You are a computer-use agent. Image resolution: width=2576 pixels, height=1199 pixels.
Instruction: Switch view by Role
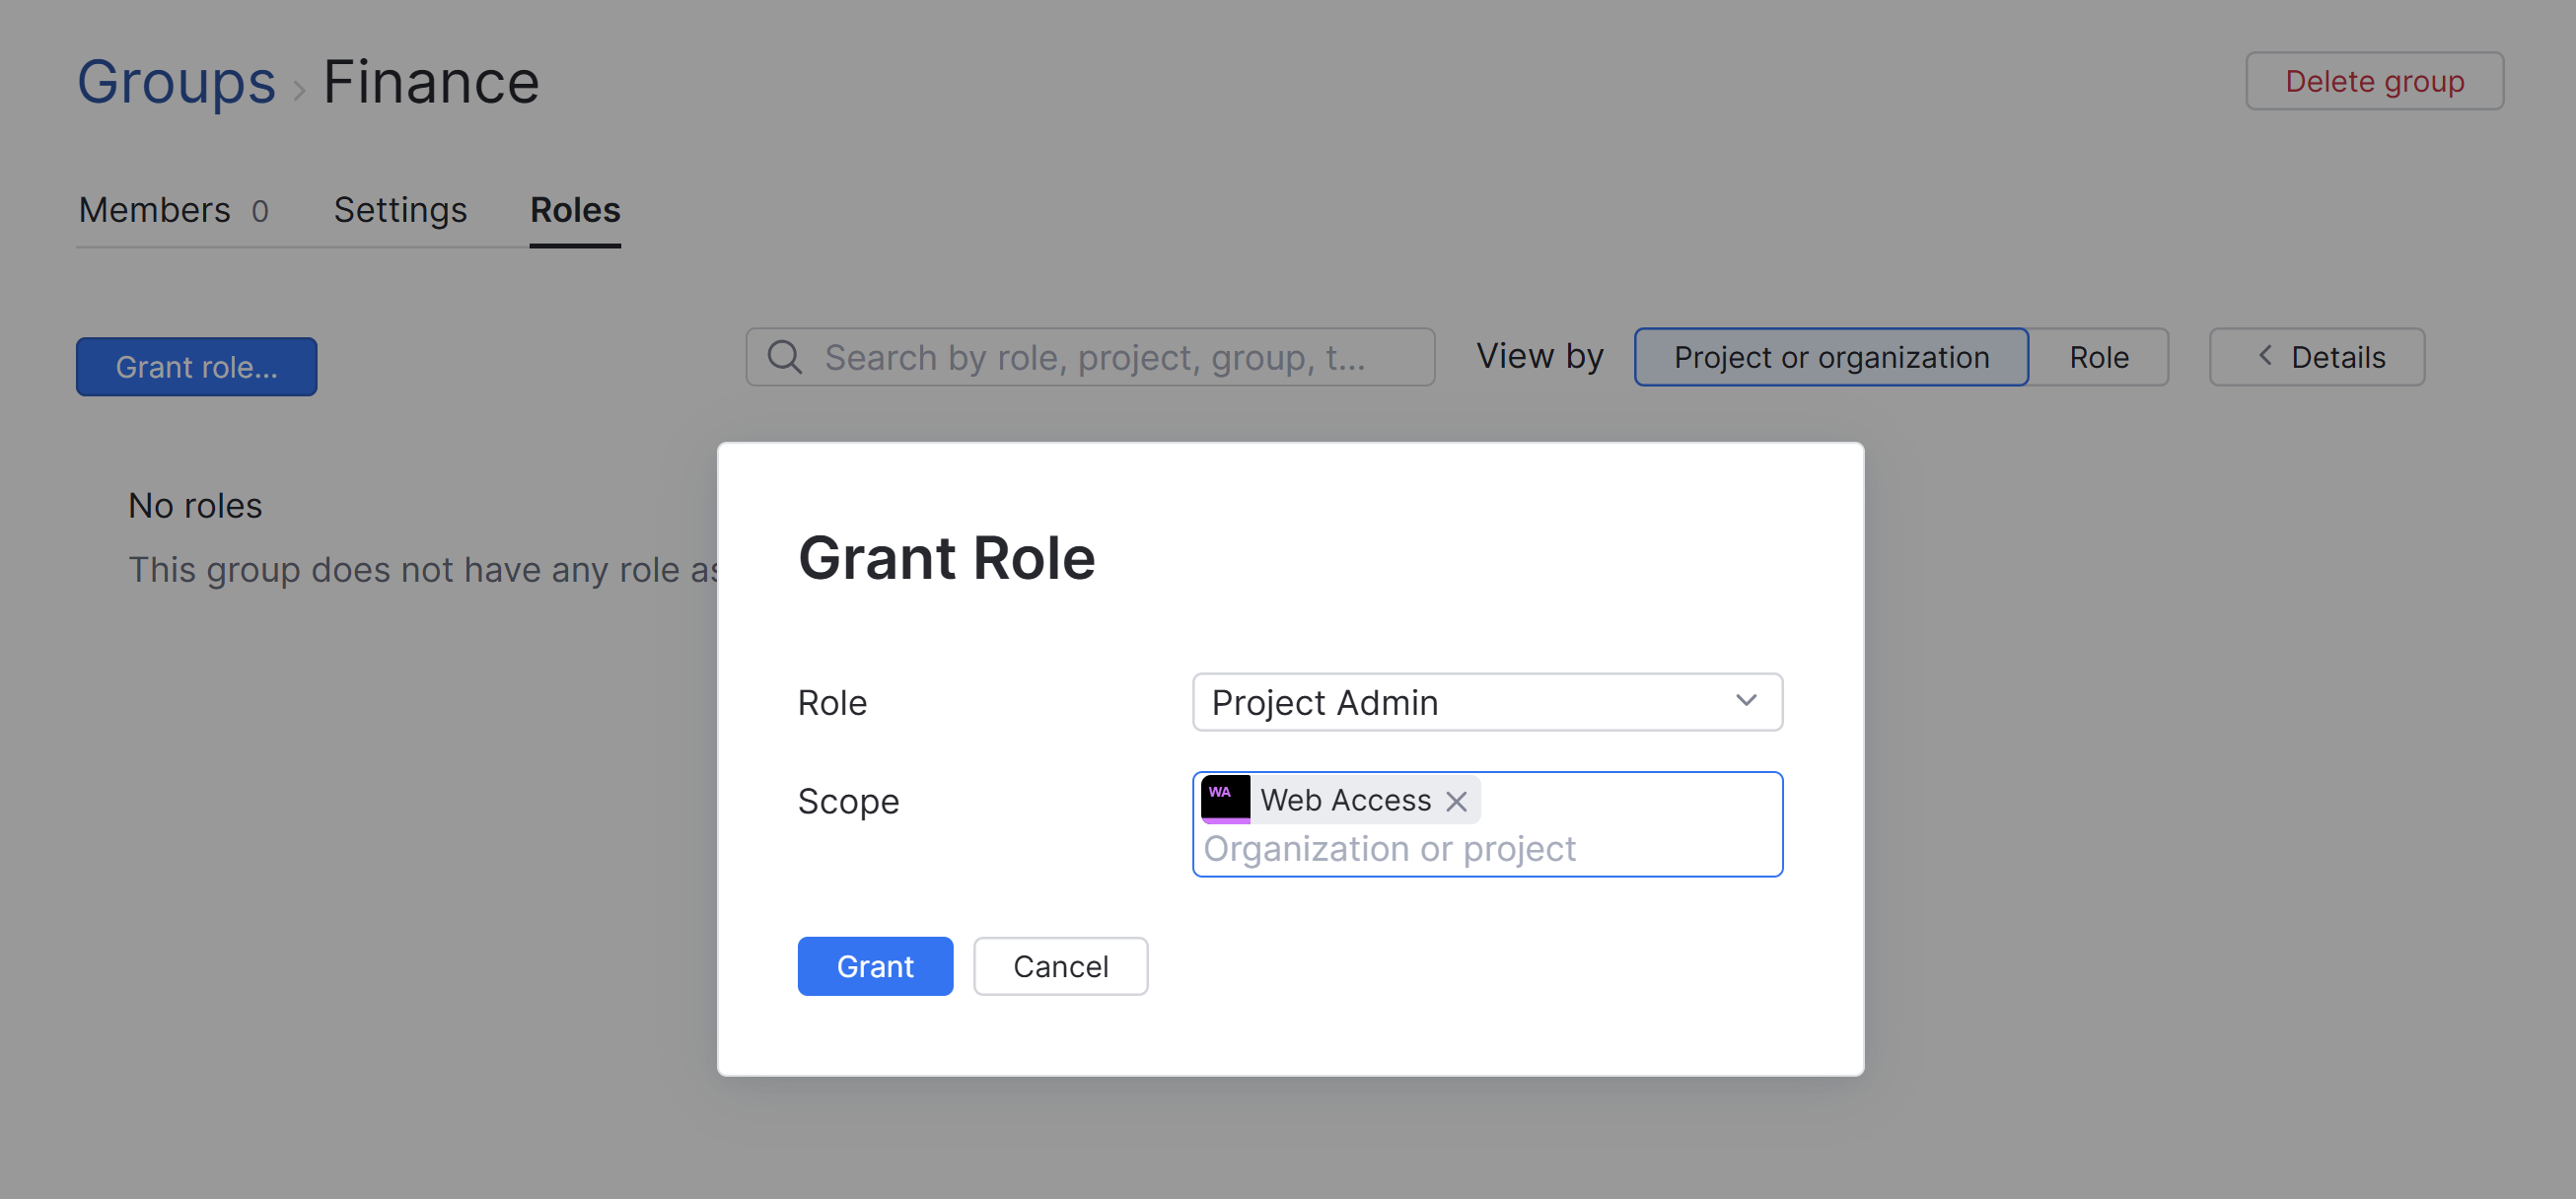coord(2098,357)
